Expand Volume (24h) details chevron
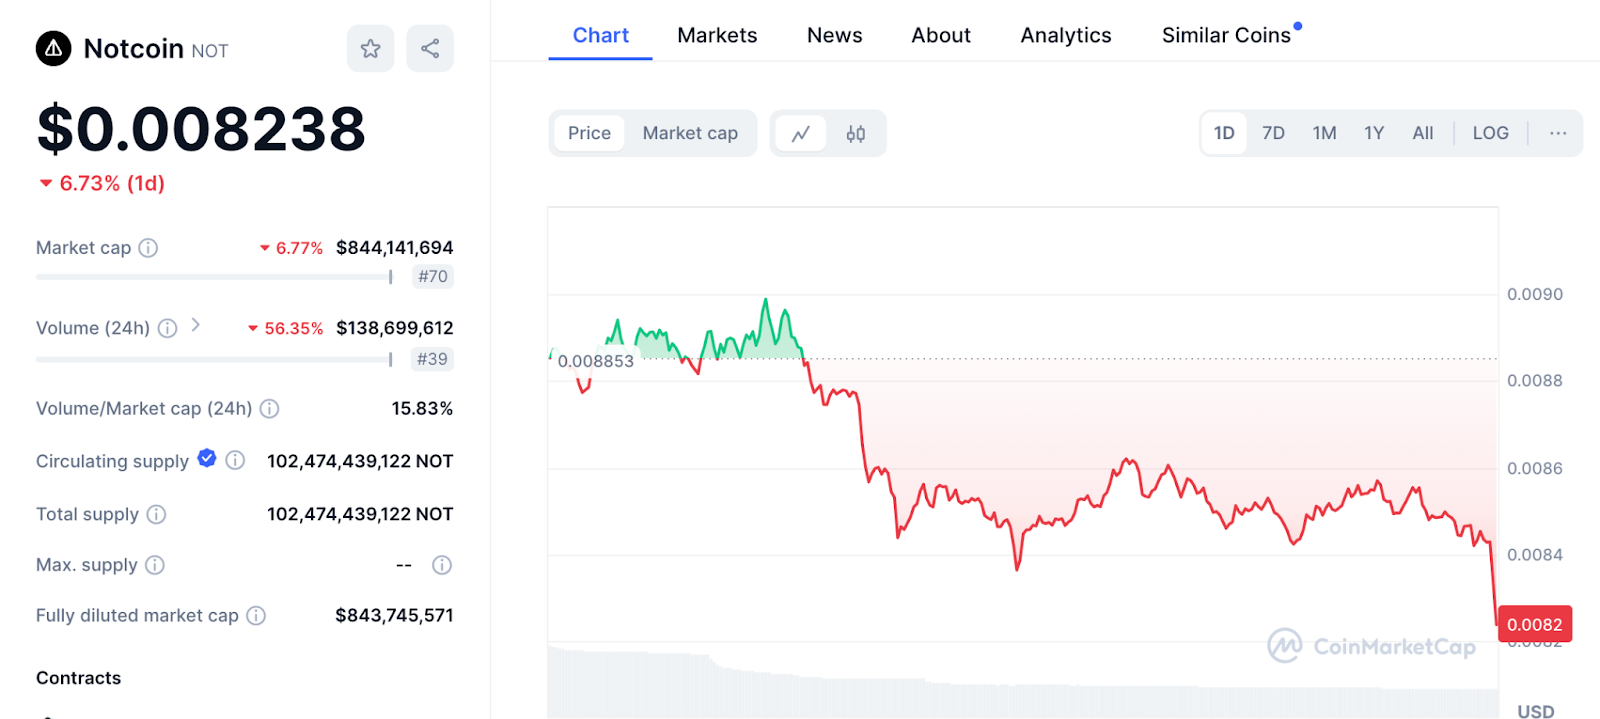 coord(196,325)
